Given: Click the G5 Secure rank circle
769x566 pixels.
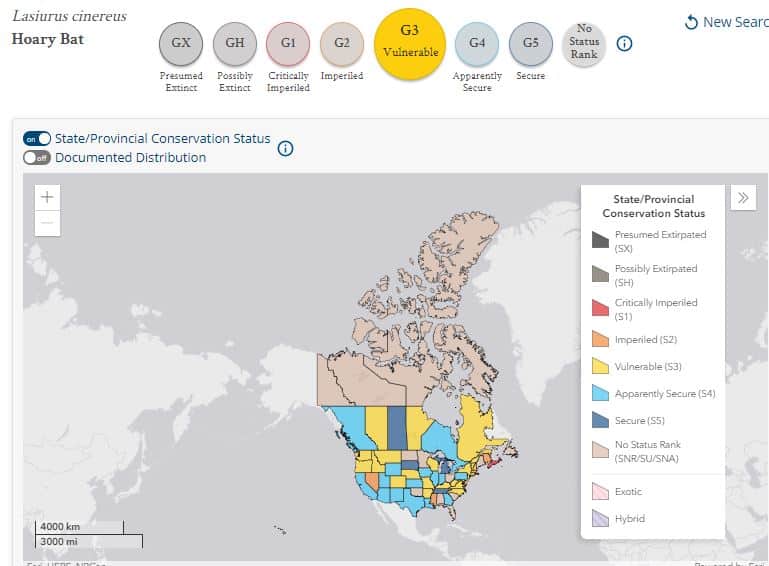Looking at the screenshot, I should point(531,44).
